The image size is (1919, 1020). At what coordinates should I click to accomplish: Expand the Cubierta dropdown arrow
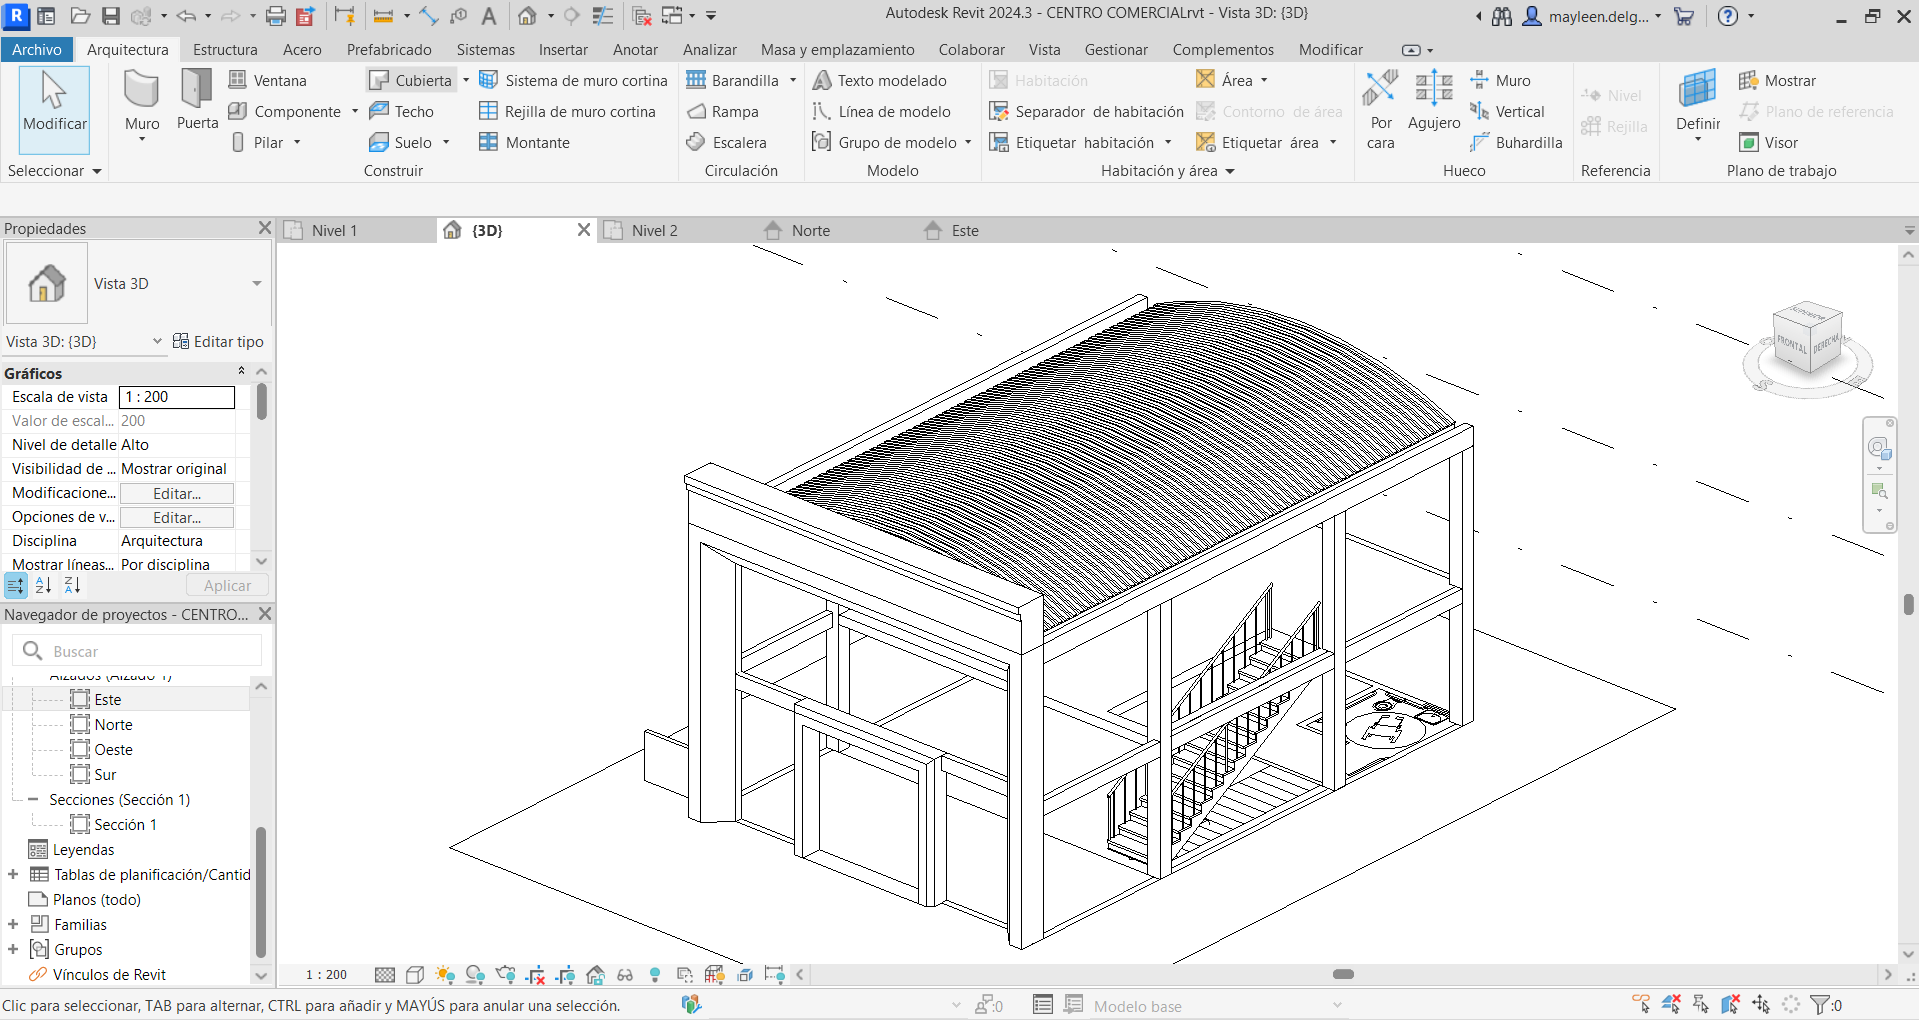pyautogui.click(x=466, y=79)
